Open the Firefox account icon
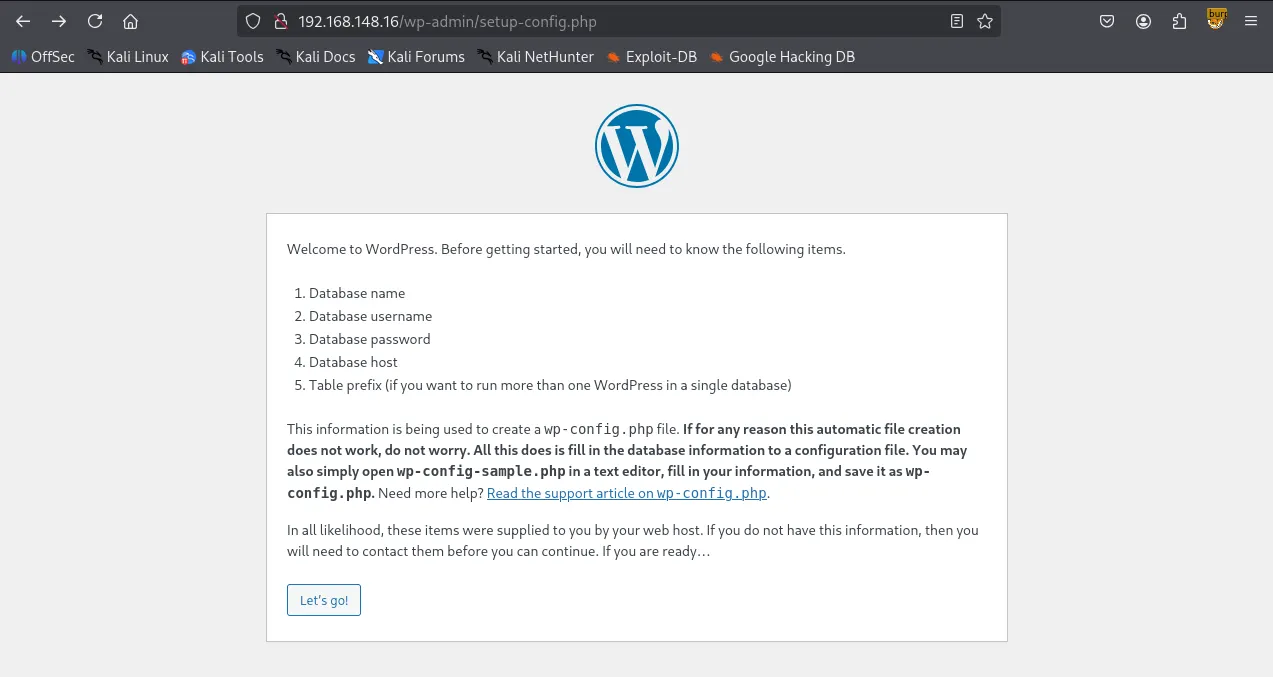The height and width of the screenshot is (677, 1273). click(1143, 21)
